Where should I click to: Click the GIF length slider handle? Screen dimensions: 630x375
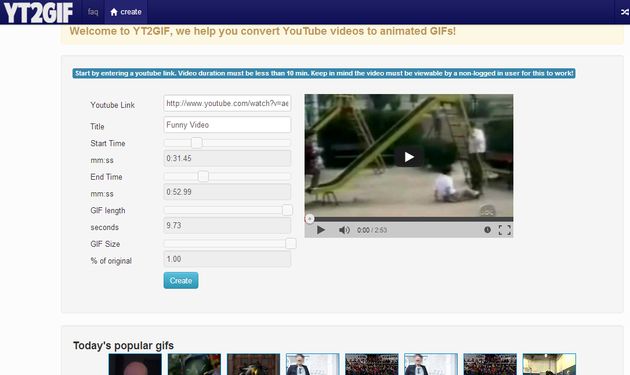287,210
